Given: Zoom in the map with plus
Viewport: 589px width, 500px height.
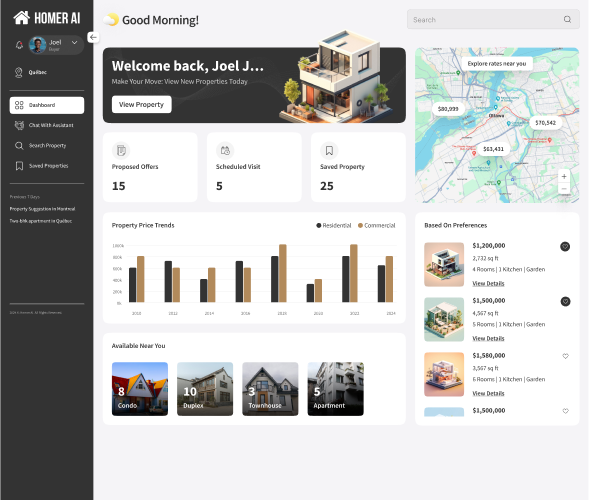Looking at the screenshot, I should coord(564,176).
